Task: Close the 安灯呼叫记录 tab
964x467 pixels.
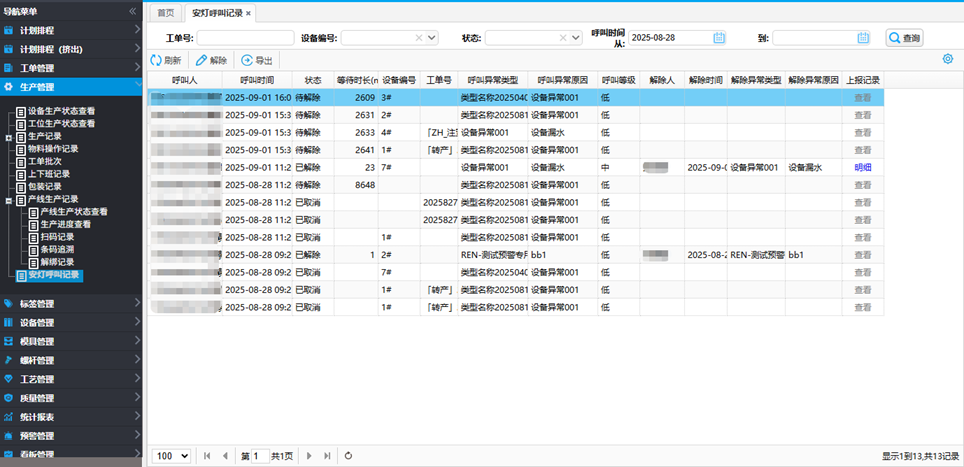Action: click(x=249, y=13)
